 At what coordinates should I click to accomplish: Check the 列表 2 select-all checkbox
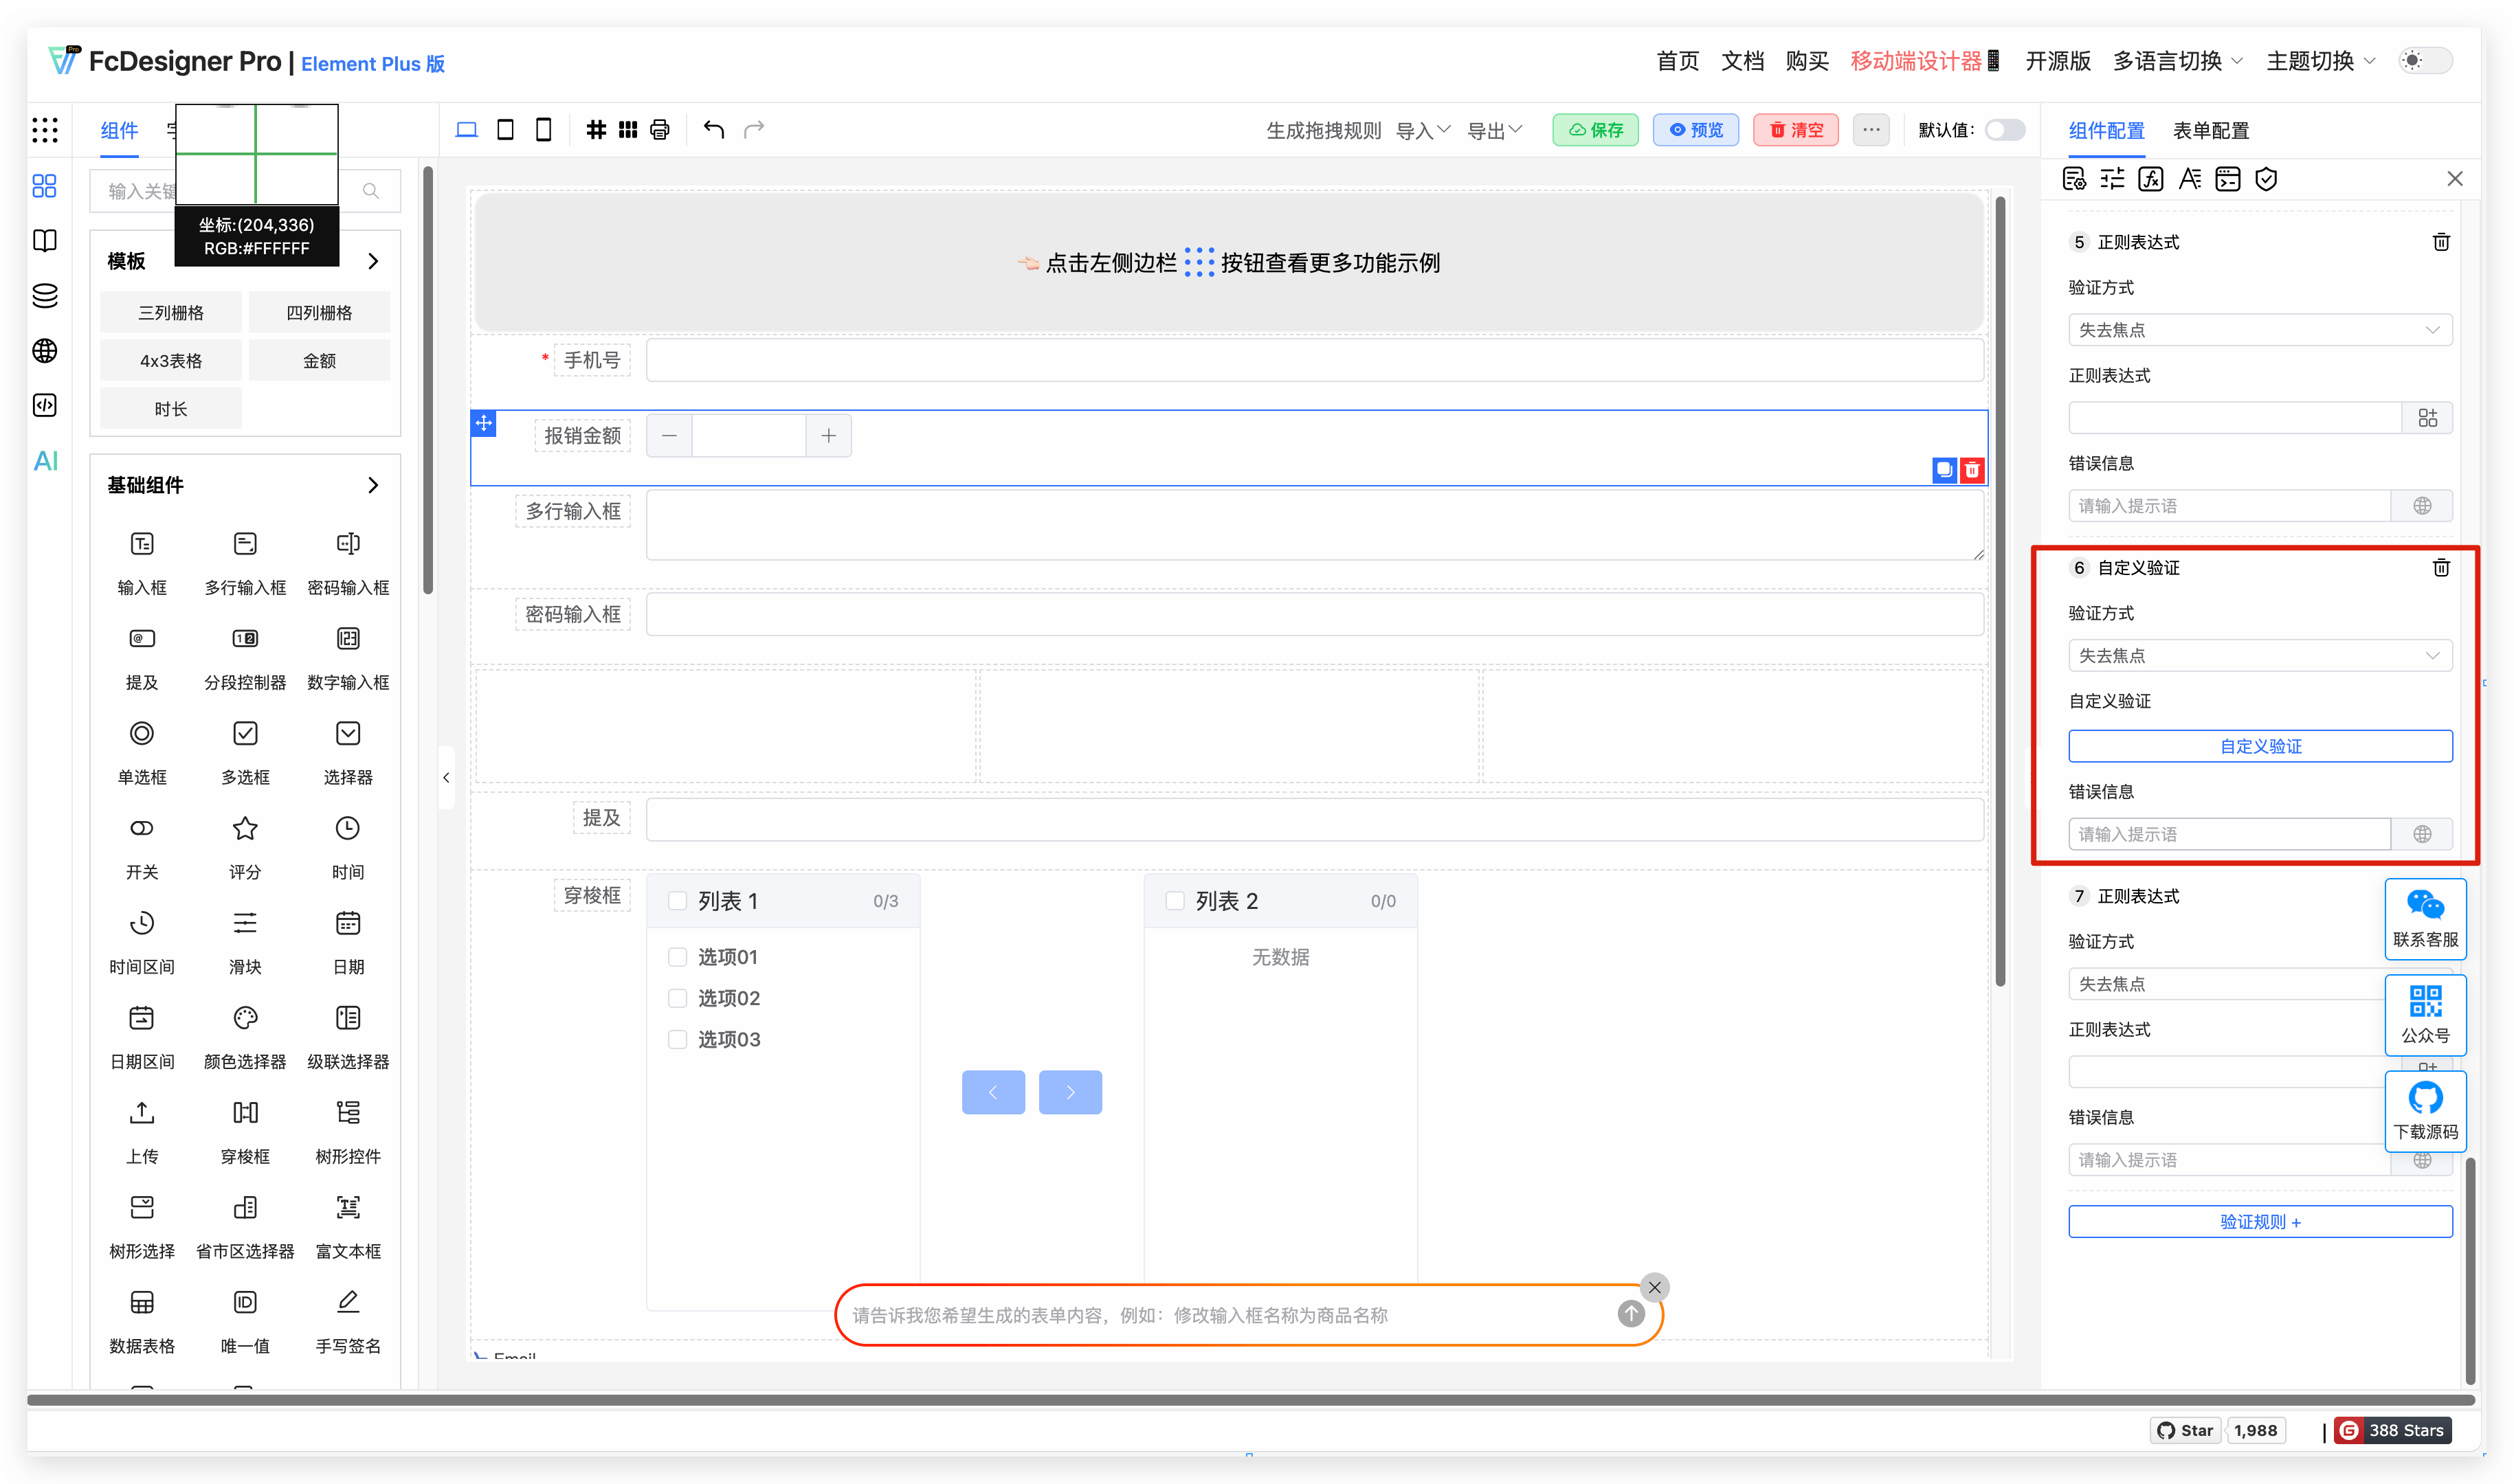tap(1175, 901)
